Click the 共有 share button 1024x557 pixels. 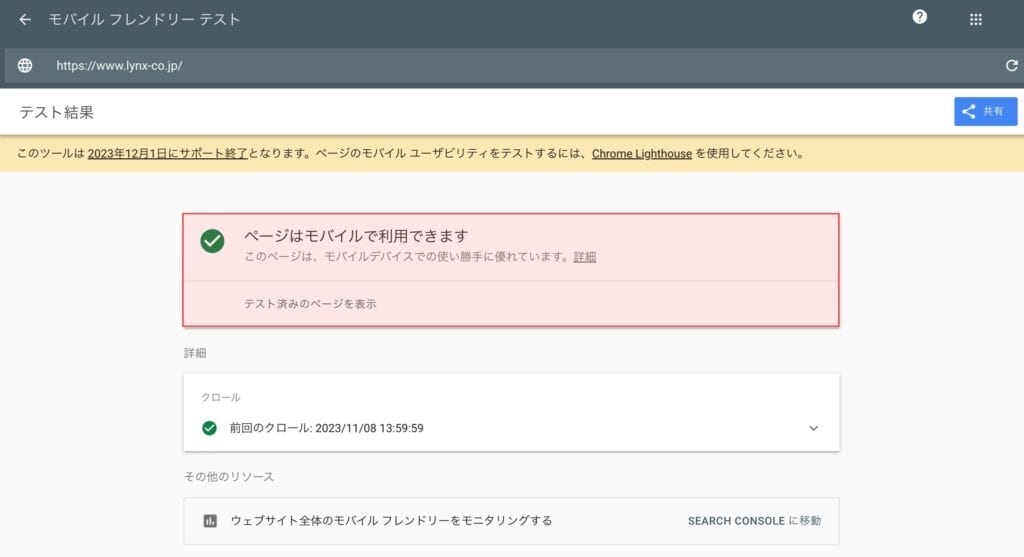click(985, 112)
